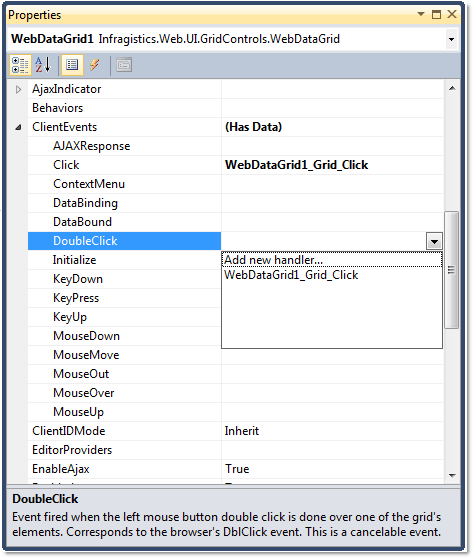
Task: Open the WebDataGrid1 object selector dropdown
Action: coord(451,39)
